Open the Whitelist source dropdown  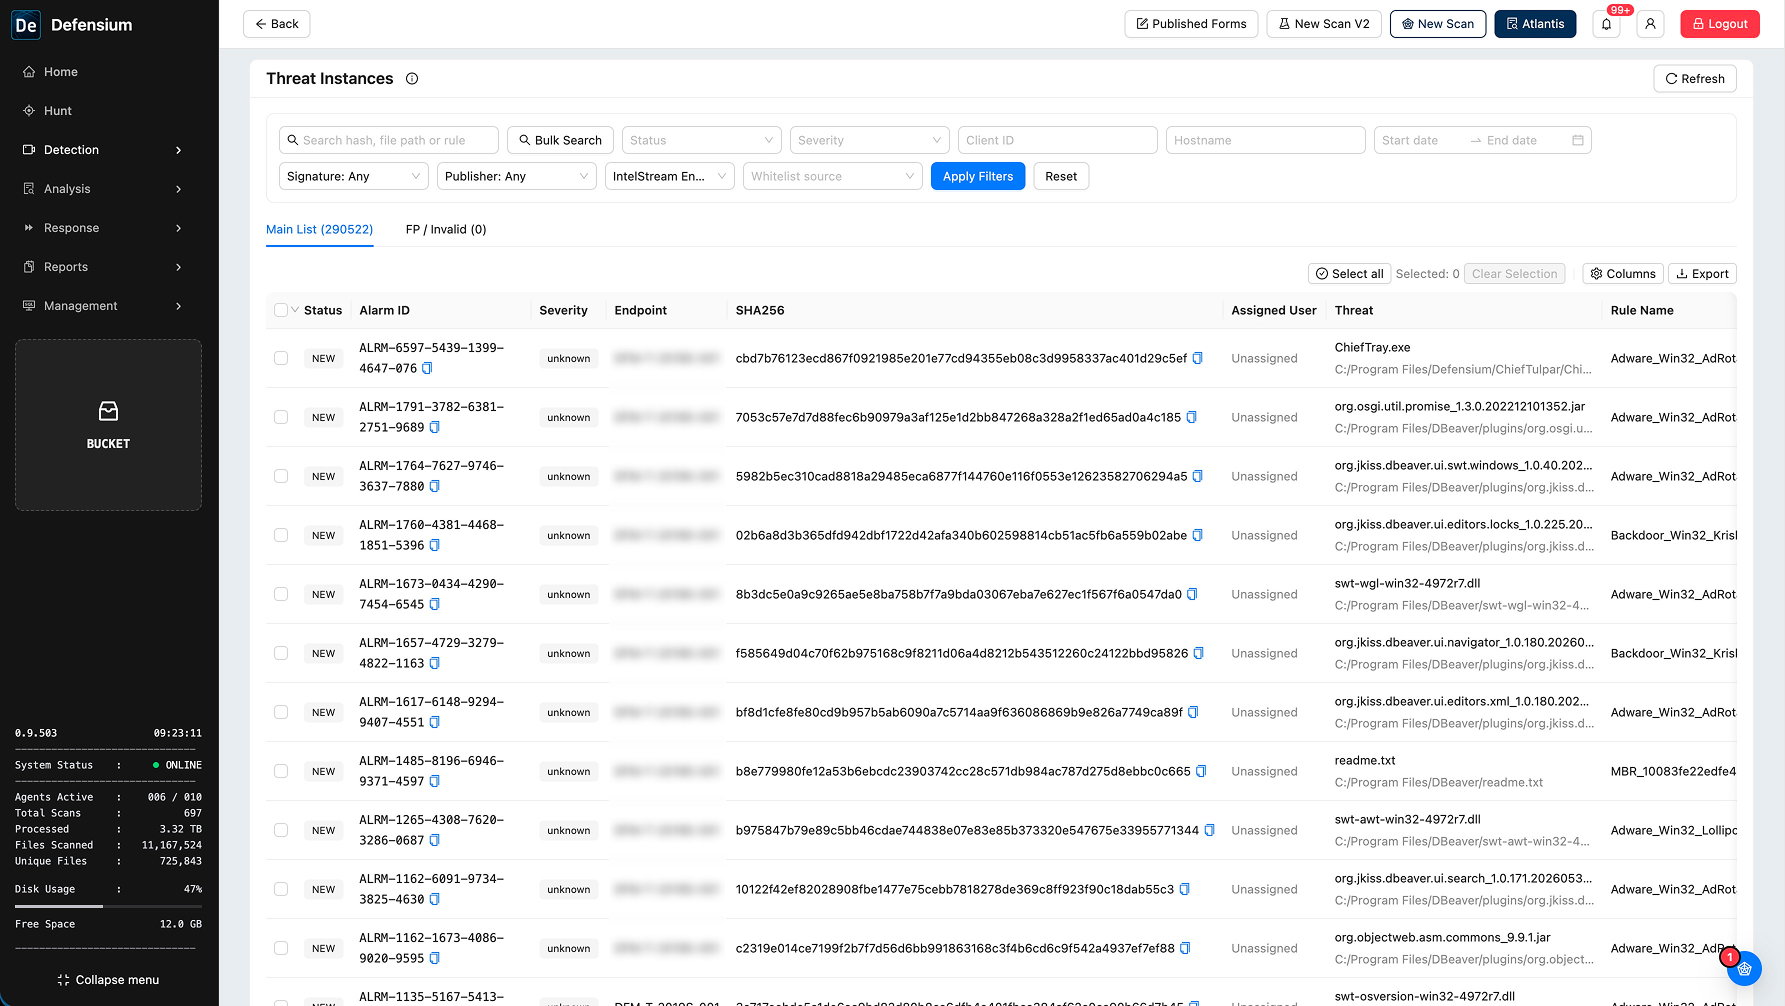(x=832, y=176)
